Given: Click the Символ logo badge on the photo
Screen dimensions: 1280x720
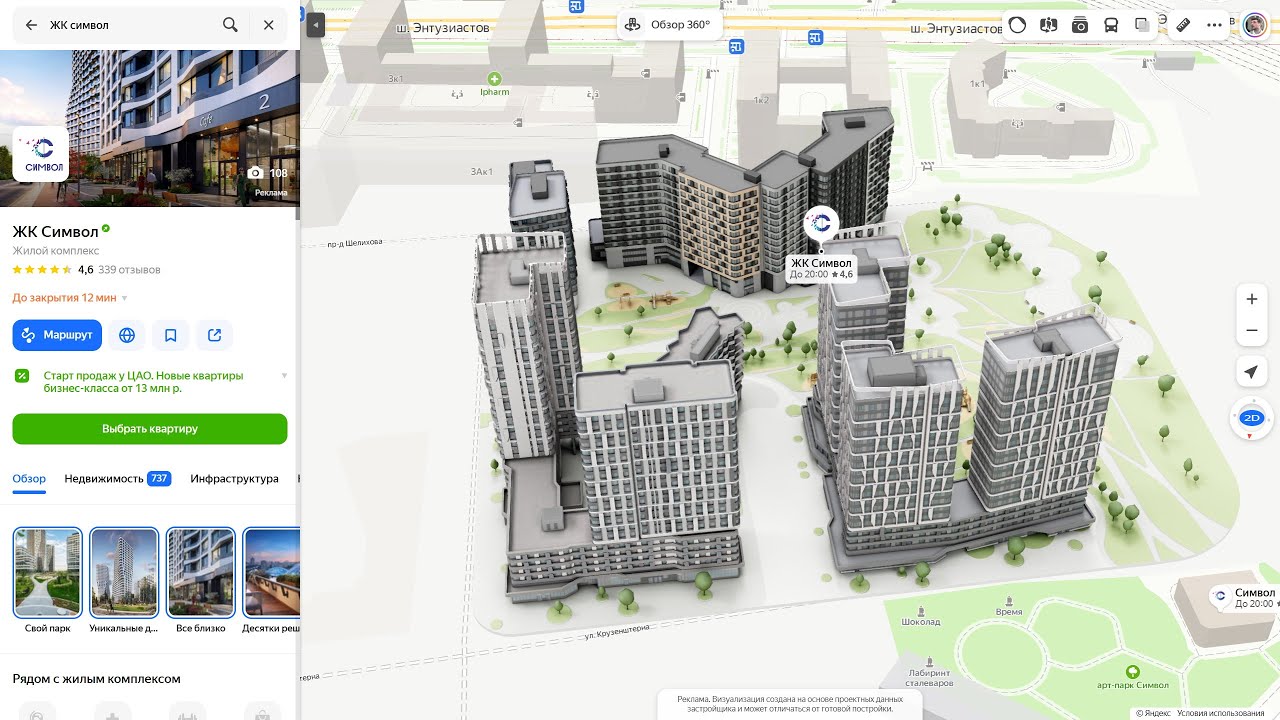Looking at the screenshot, I should (x=41, y=153).
